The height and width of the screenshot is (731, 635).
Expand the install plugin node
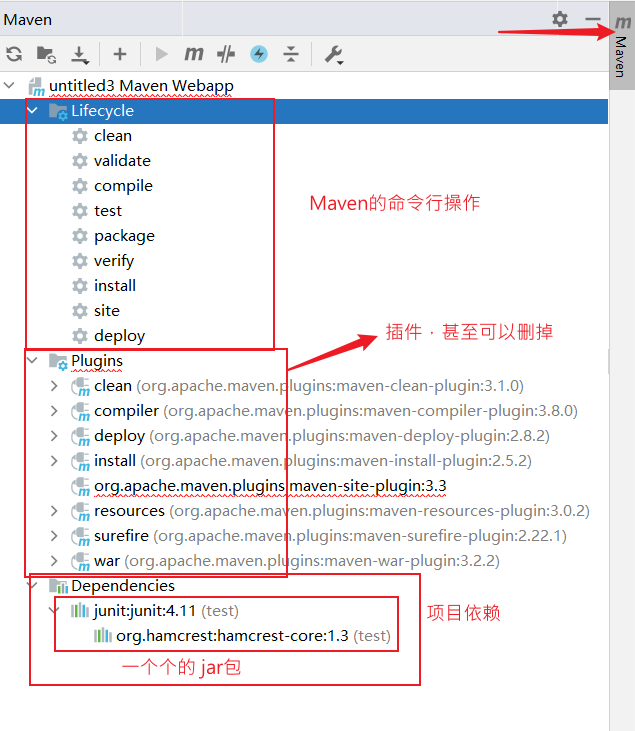pyautogui.click(x=54, y=461)
